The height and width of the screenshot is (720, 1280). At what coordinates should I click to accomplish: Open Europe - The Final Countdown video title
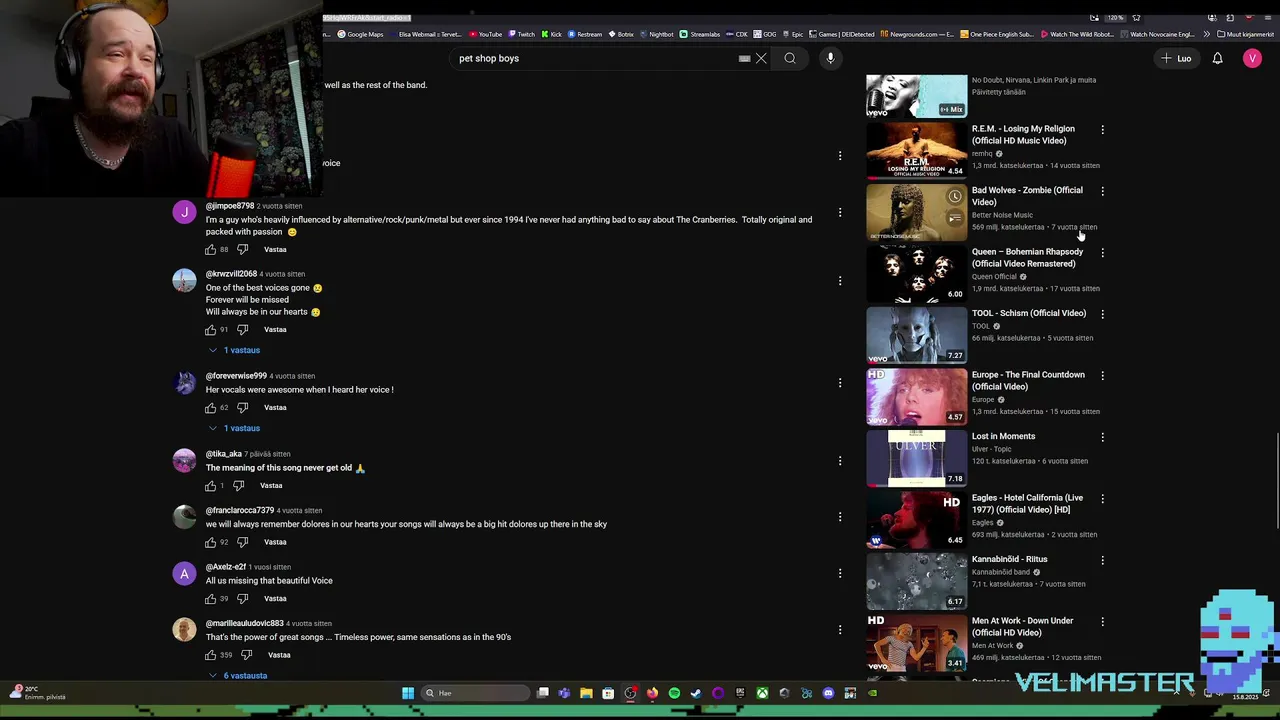pos(1028,381)
